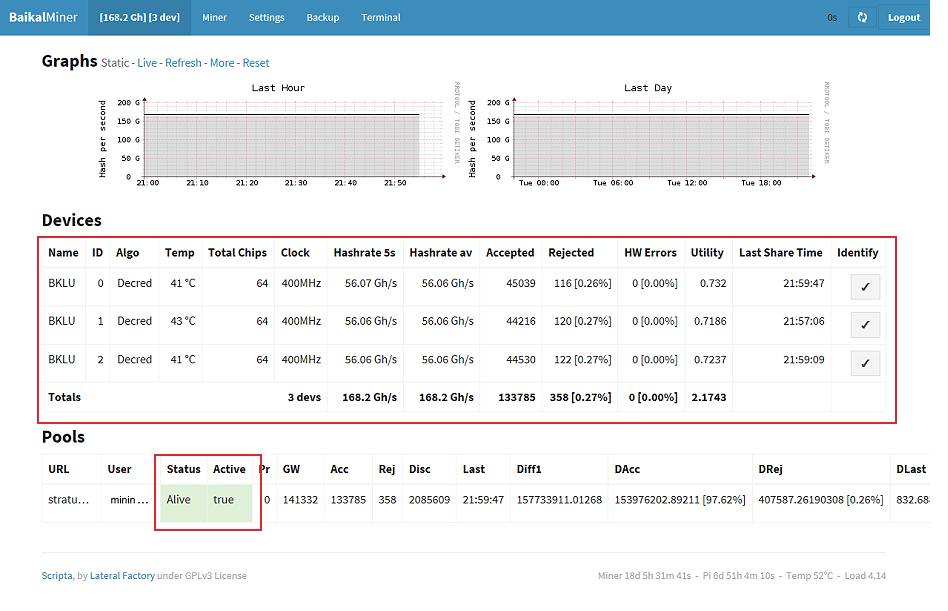Open the BaikalMiner home logo

tap(44, 18)
